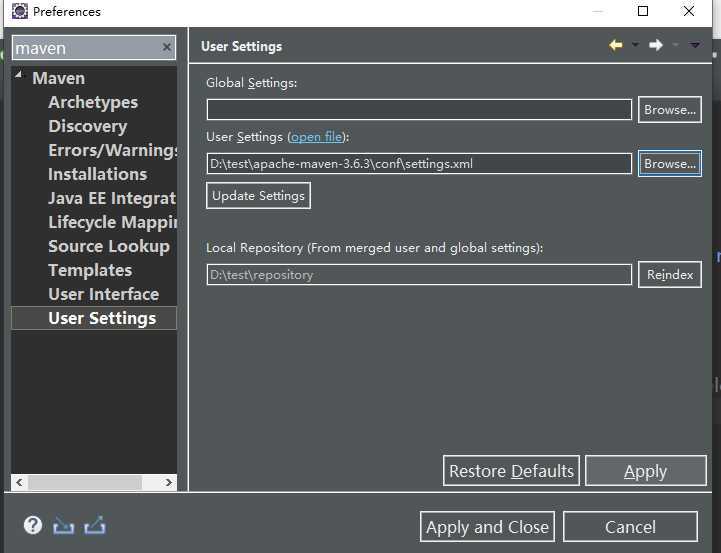
Task: Open the Installations preference page
Action: [x=98, y=174]
